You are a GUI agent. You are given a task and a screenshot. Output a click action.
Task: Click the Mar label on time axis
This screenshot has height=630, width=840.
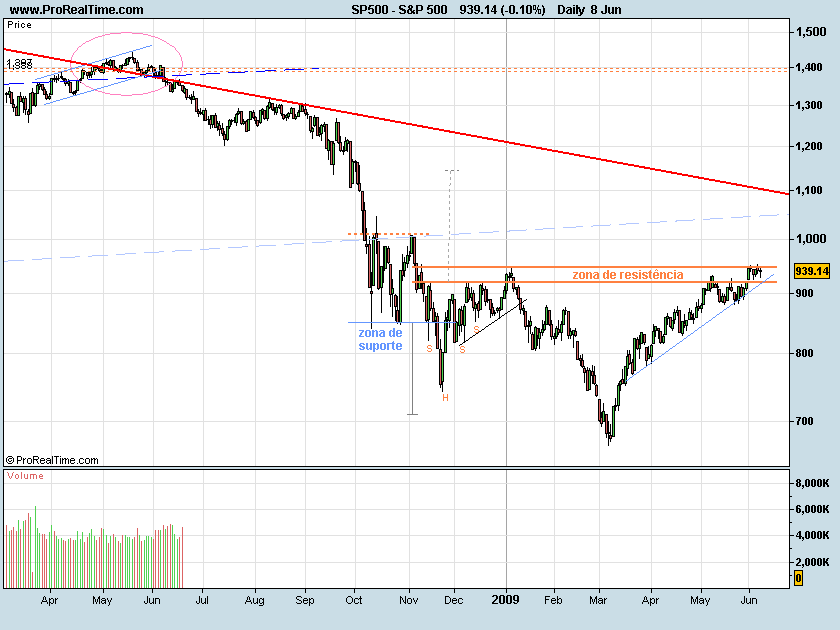[598, 600]
